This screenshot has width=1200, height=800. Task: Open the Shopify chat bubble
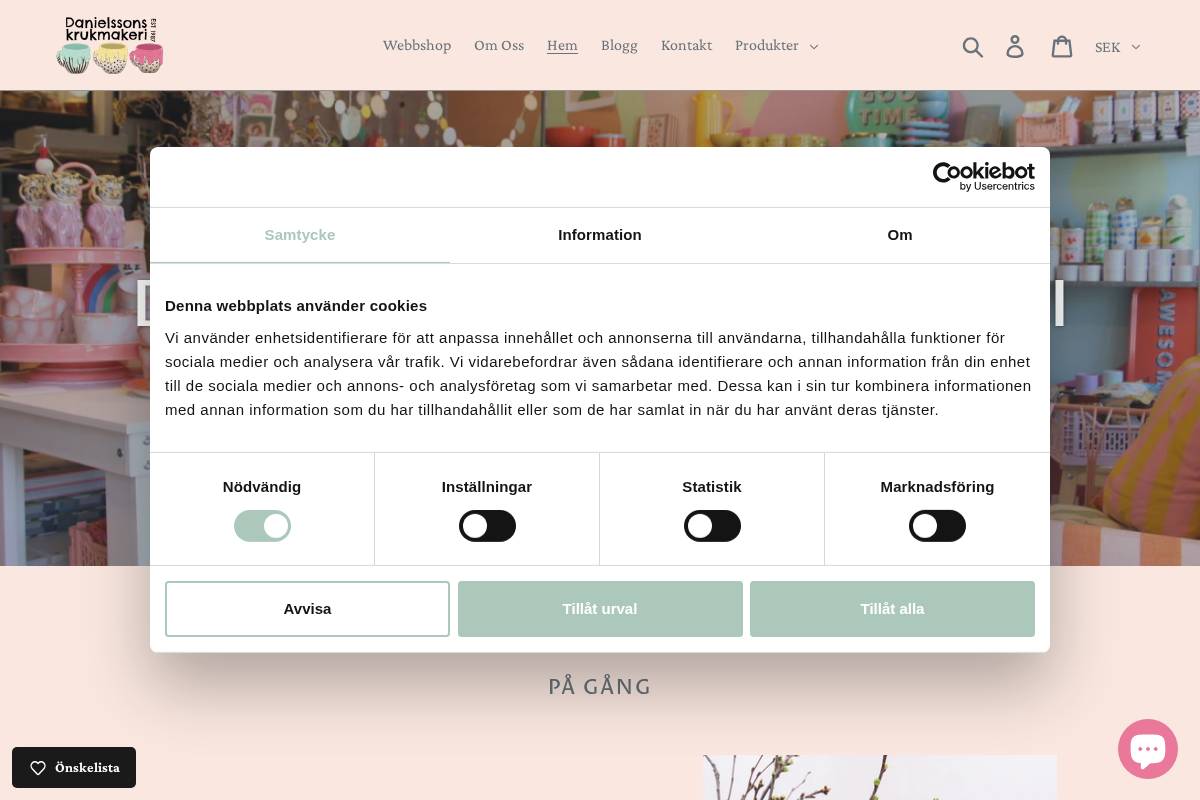click(x=1148, y=748)
